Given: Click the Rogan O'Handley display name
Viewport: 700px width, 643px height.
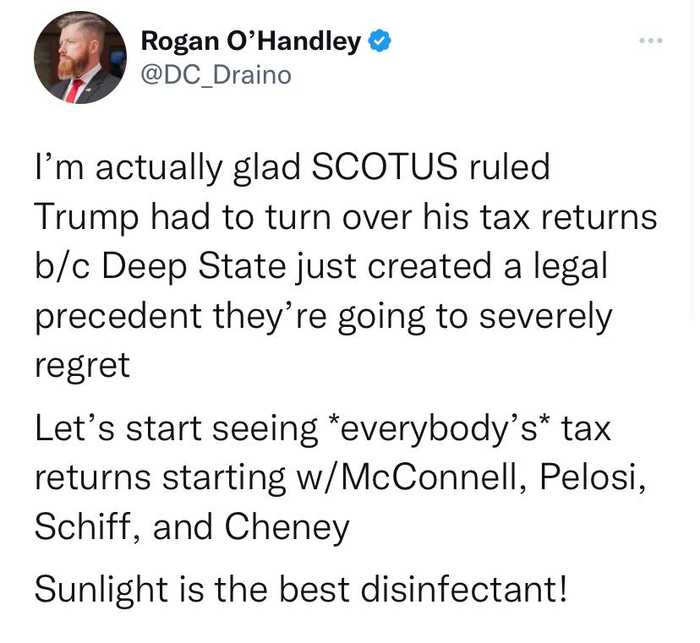Looking at the screenshot, I should tap(251, 42).
